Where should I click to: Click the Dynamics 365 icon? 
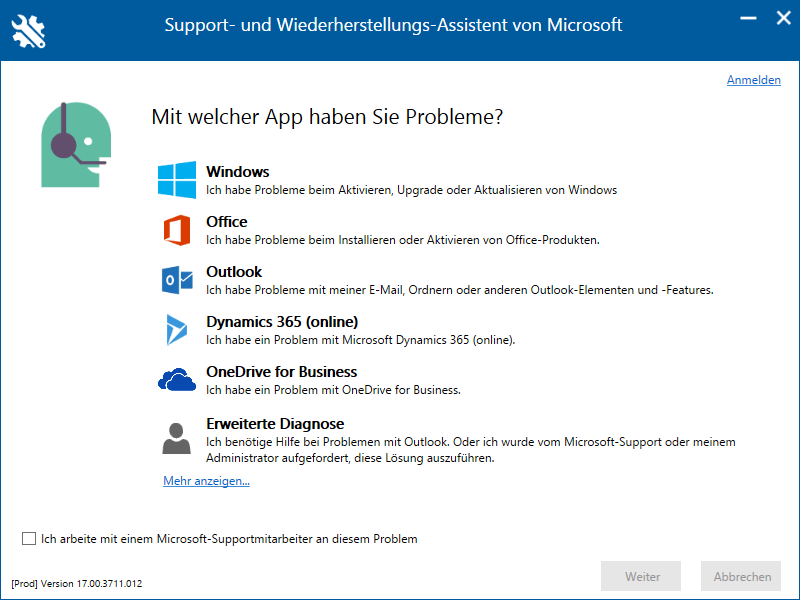[x=177, y=330]
